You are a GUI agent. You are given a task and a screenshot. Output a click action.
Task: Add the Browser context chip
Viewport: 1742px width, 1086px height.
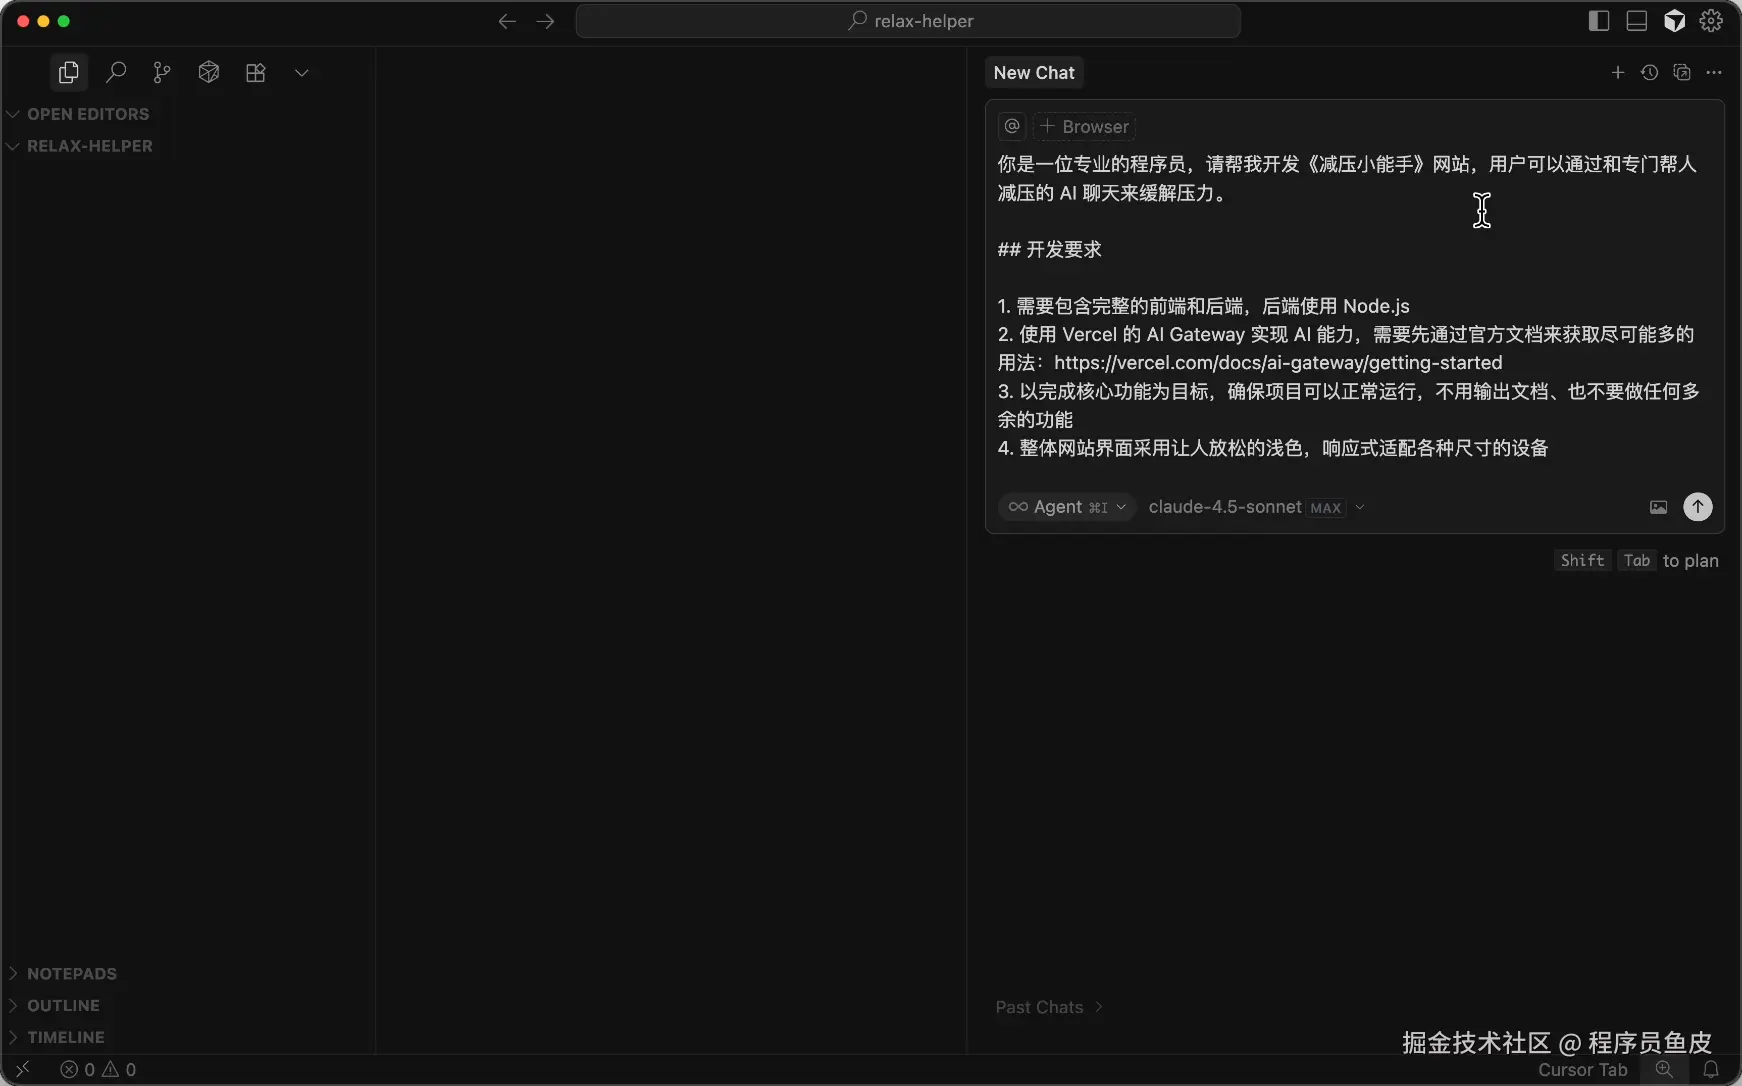point(1084,127)
